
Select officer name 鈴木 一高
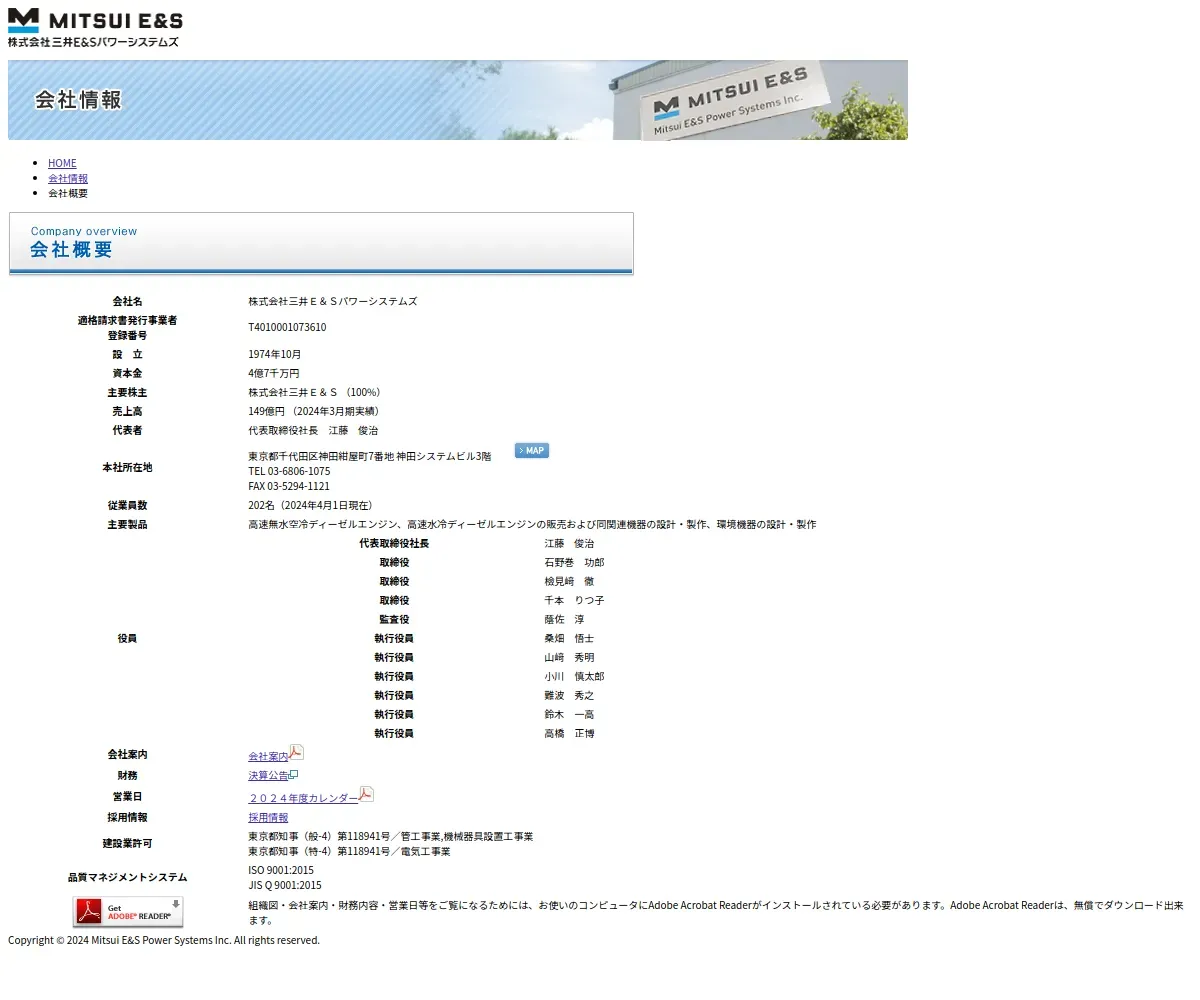569,714
